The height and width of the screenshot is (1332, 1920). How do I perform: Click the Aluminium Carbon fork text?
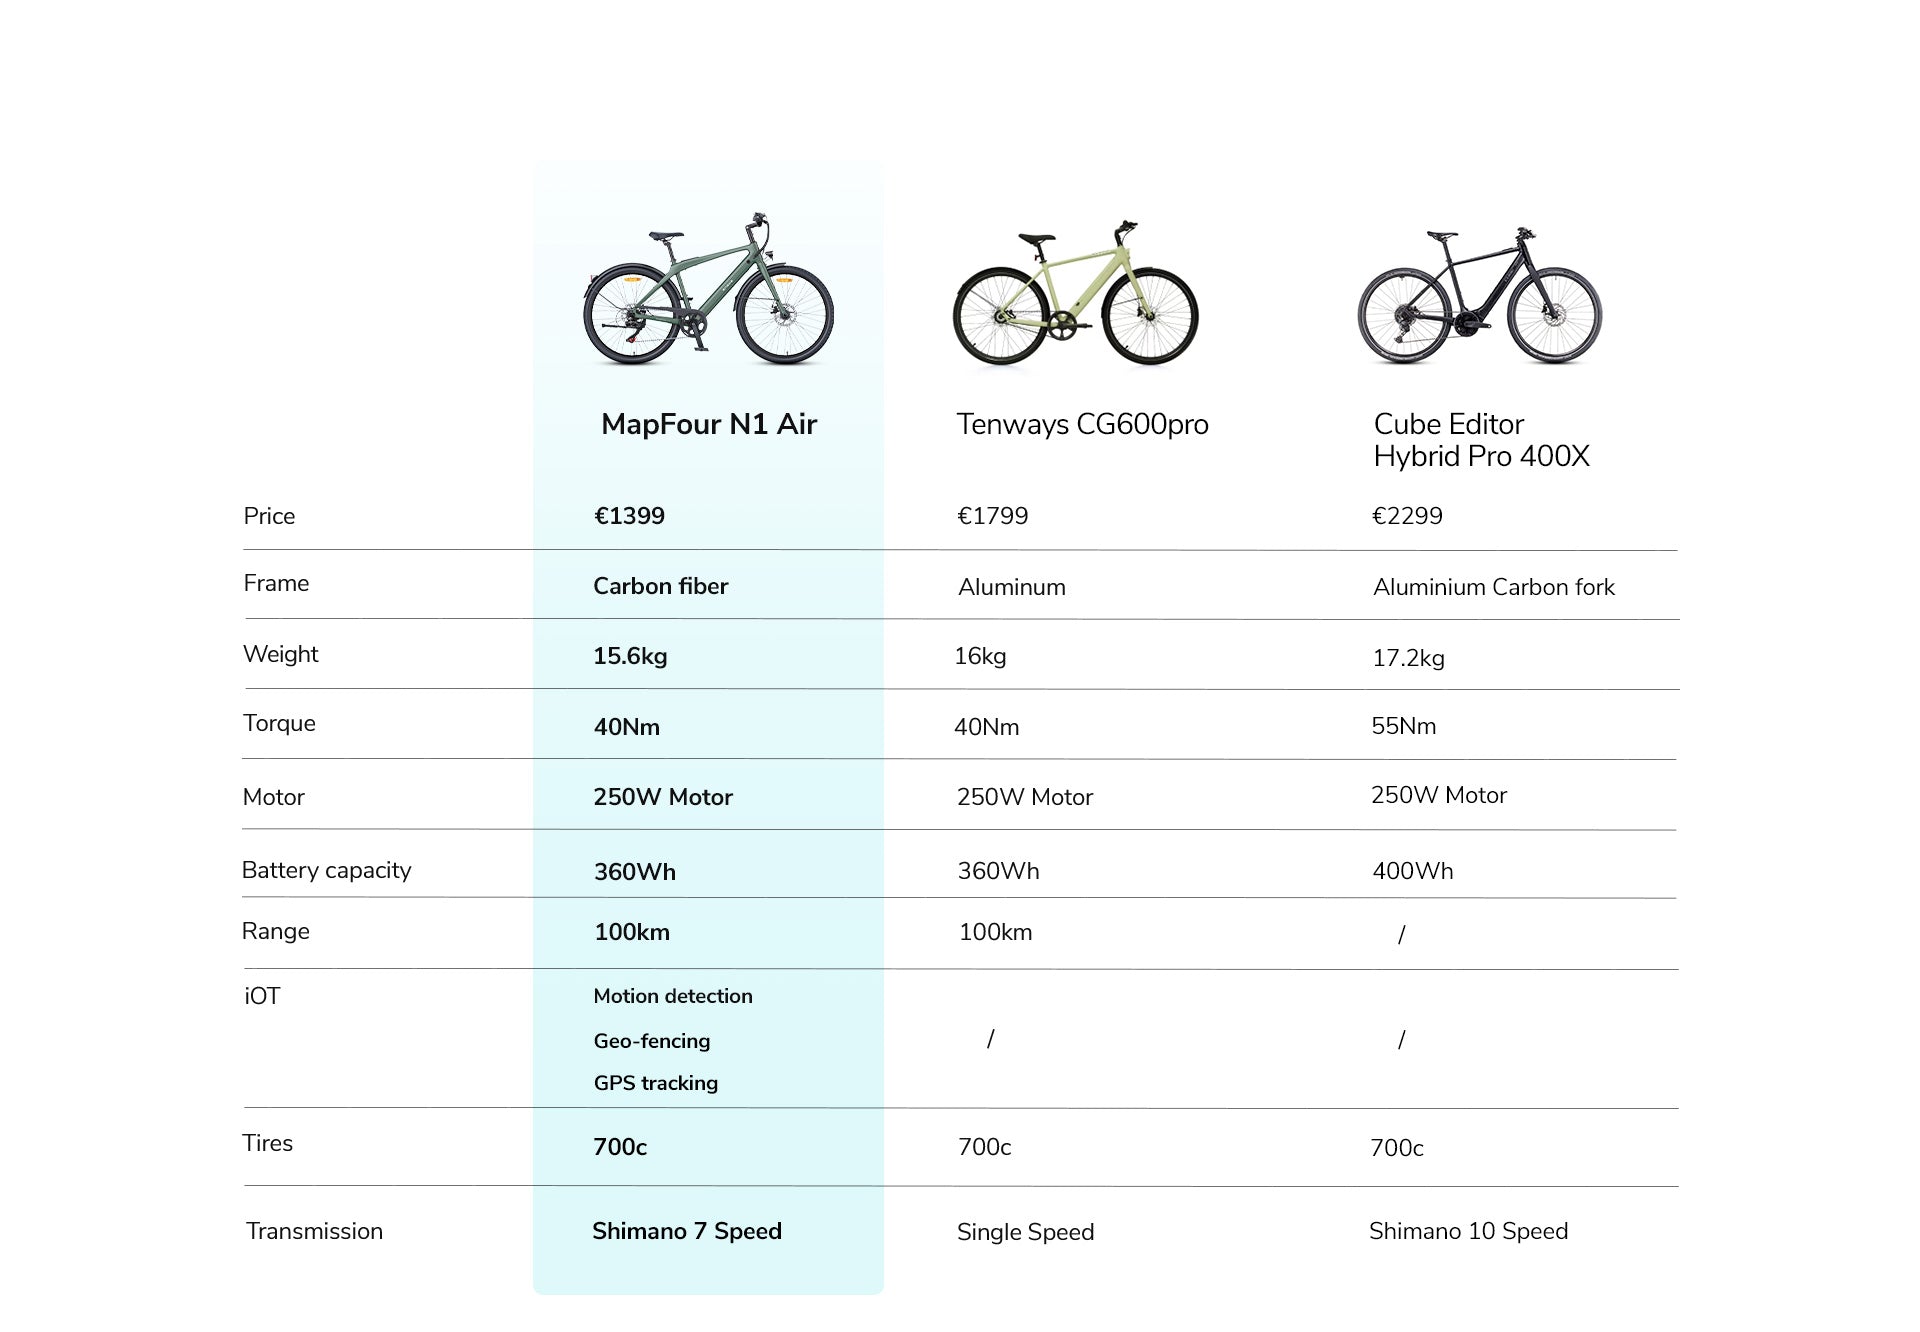click(x=1493, y=587)
